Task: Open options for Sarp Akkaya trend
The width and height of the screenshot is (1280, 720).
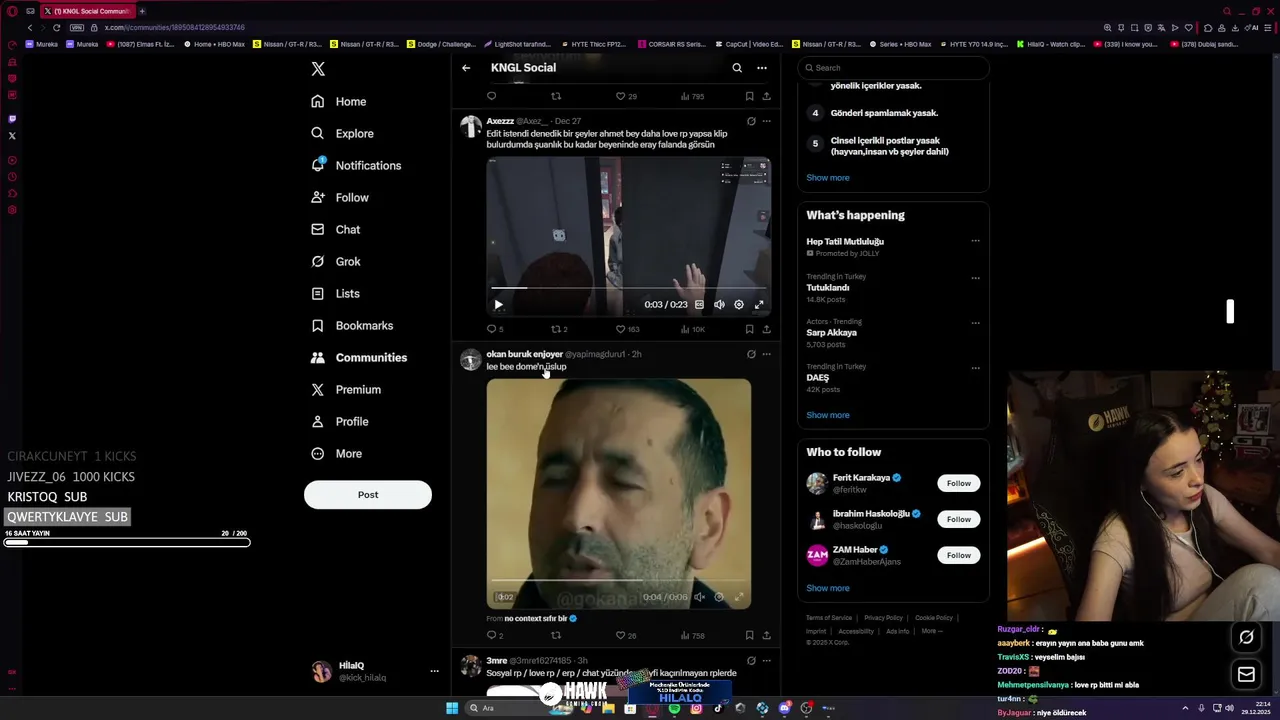Action: (x=975, y=323)
